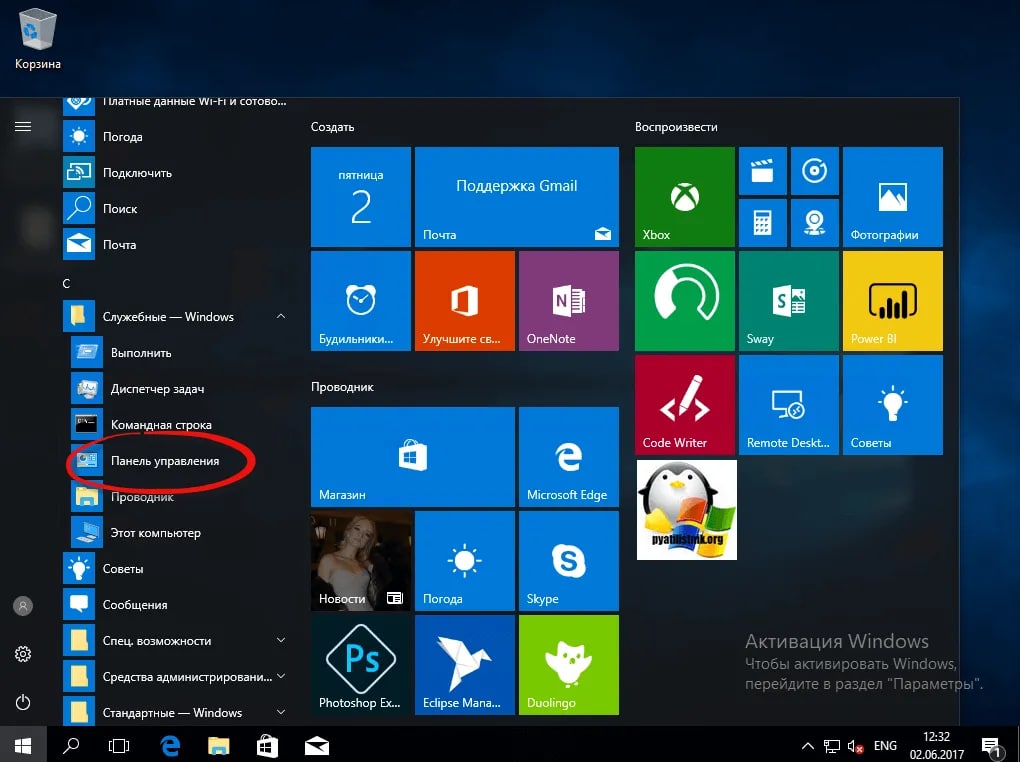Open the Groove Music disc tile
Image resolution: width=1020 pixels, height=762 pixels.
pos(814,170)
